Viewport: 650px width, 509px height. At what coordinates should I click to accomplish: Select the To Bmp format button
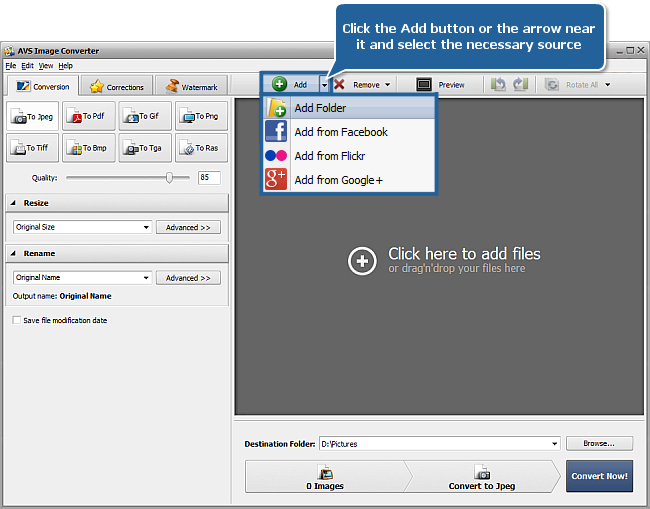89,148
